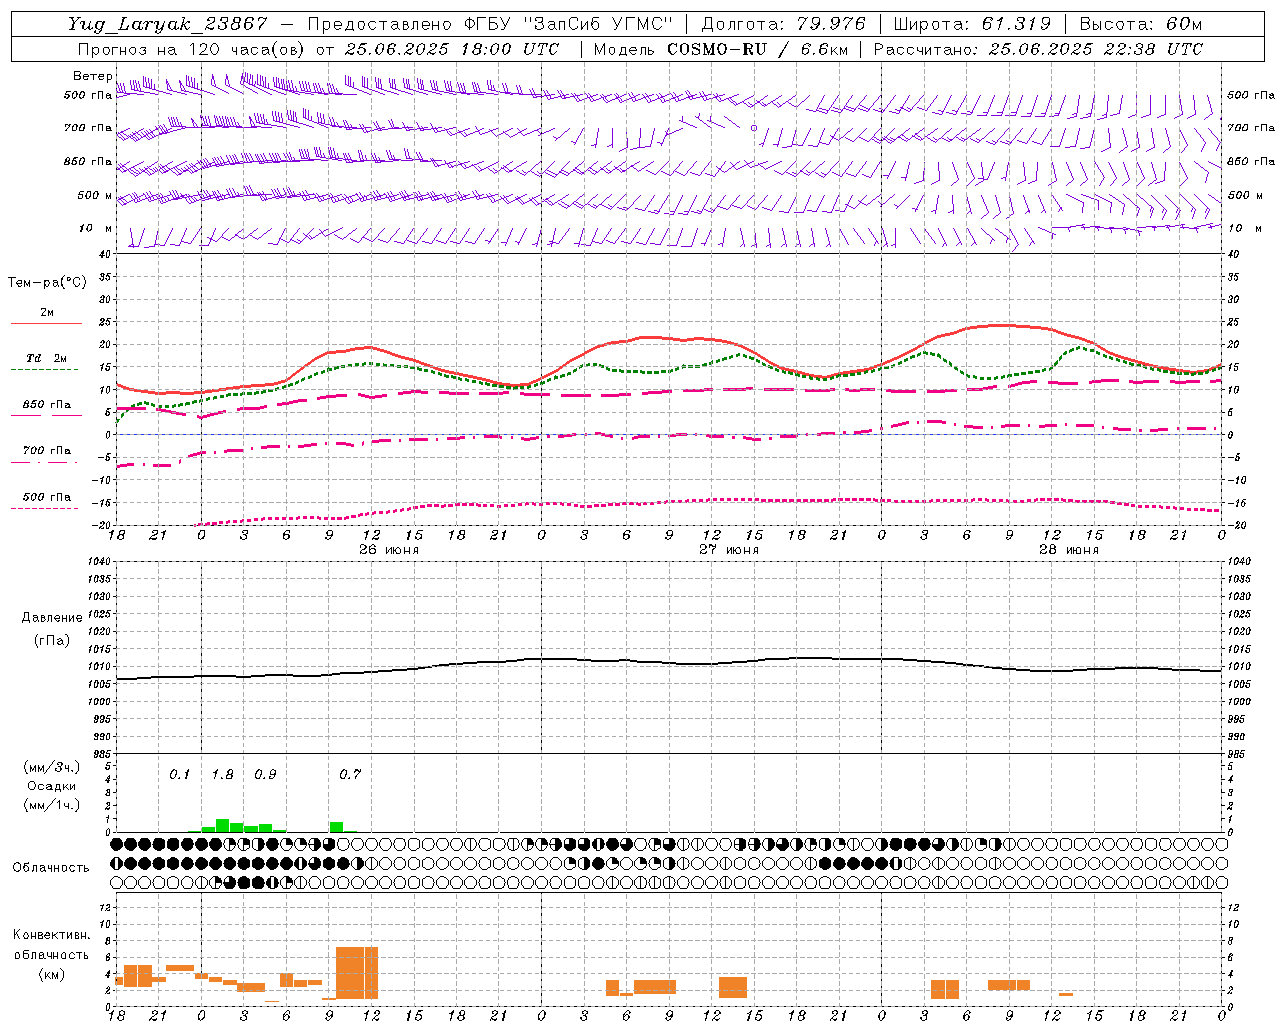1280x1024 pixels.
Task: Click the 3-hour precipitation value '1.8'
Action: click(222, 775)
